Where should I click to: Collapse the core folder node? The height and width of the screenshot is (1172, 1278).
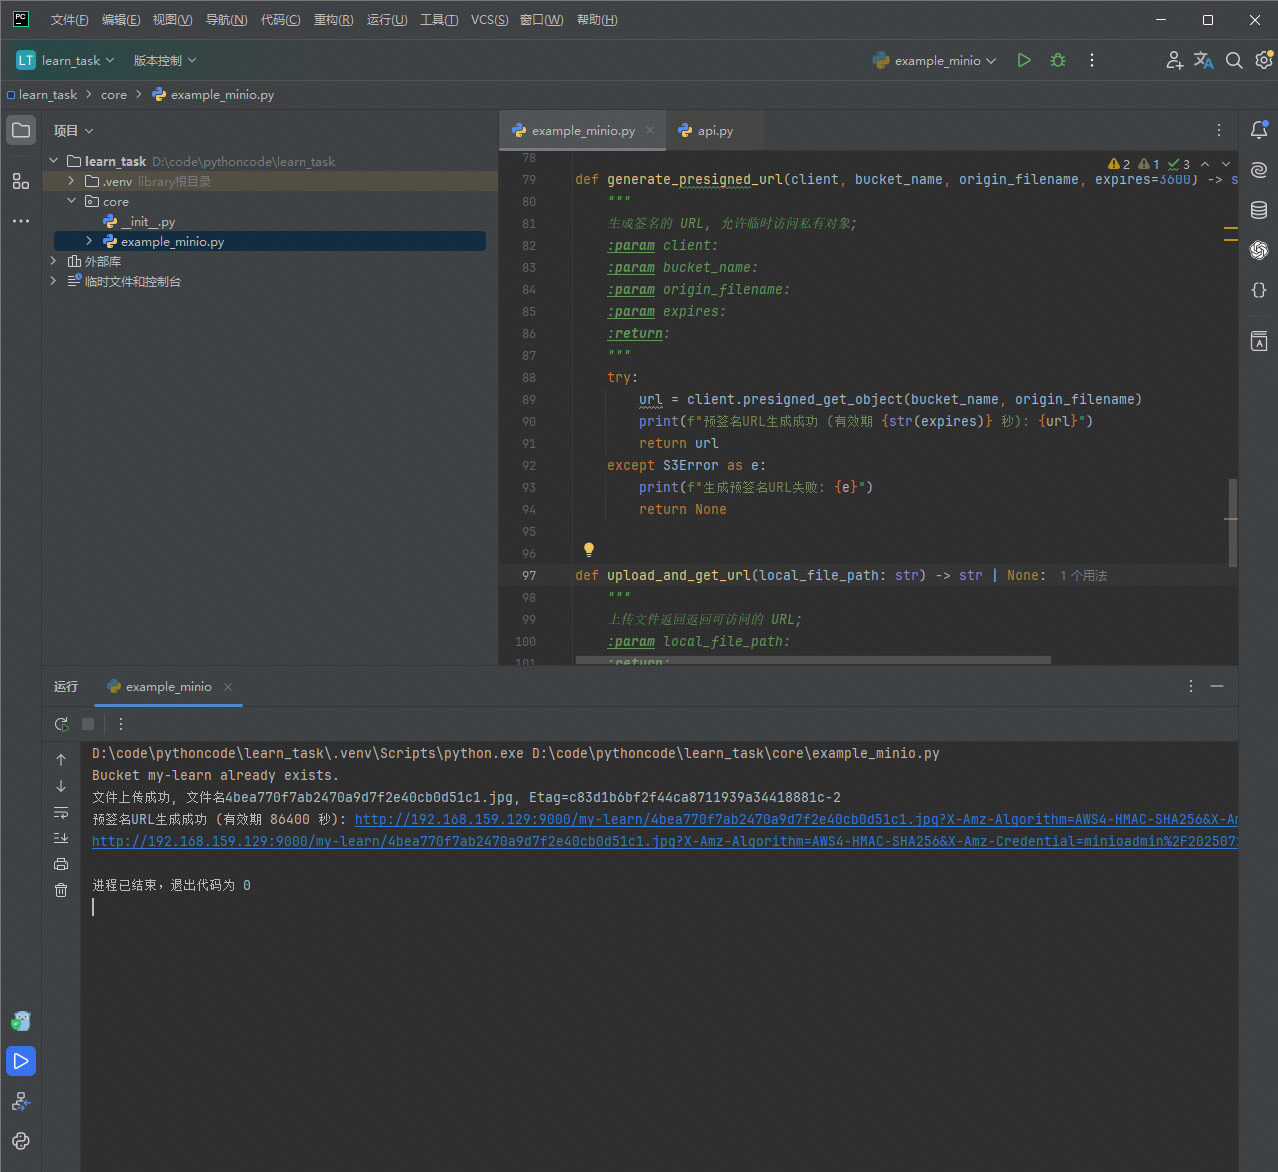point(71,201)
